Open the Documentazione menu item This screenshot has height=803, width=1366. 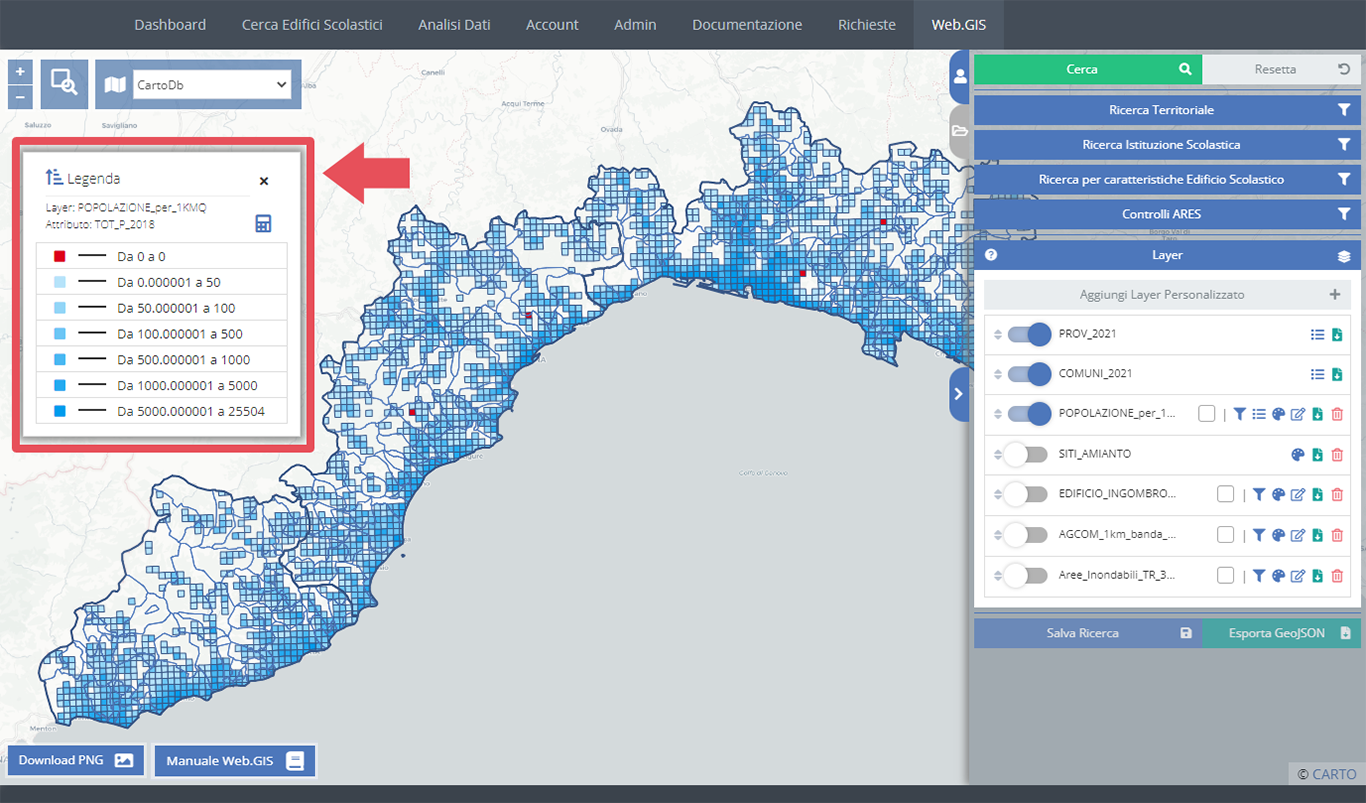(x=747, y=24)
